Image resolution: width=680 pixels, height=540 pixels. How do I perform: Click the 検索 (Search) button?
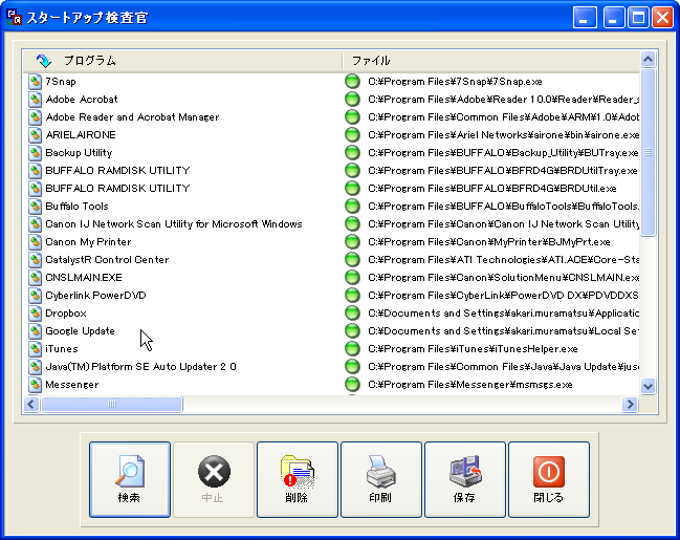(130, 479)
